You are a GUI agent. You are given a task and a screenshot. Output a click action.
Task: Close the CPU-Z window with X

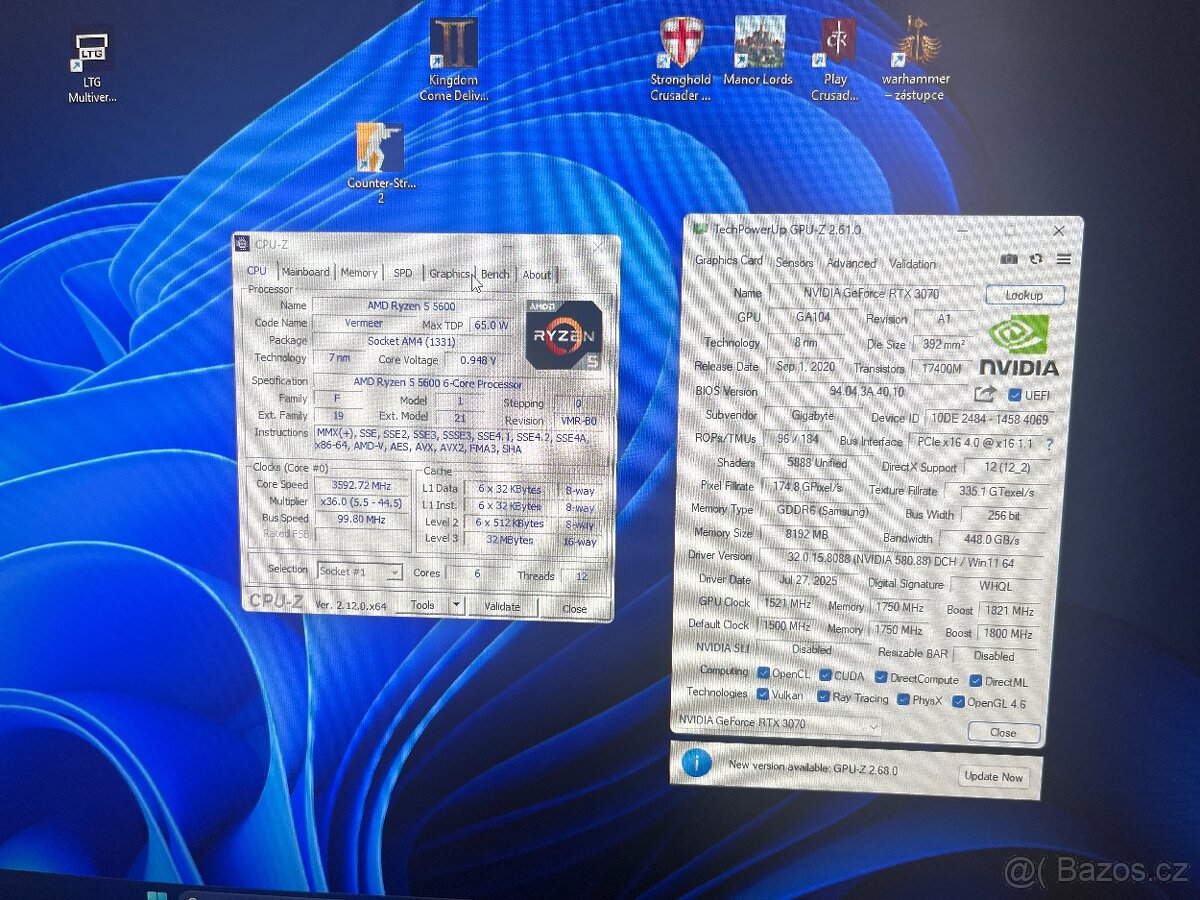[x=598, y=246]
